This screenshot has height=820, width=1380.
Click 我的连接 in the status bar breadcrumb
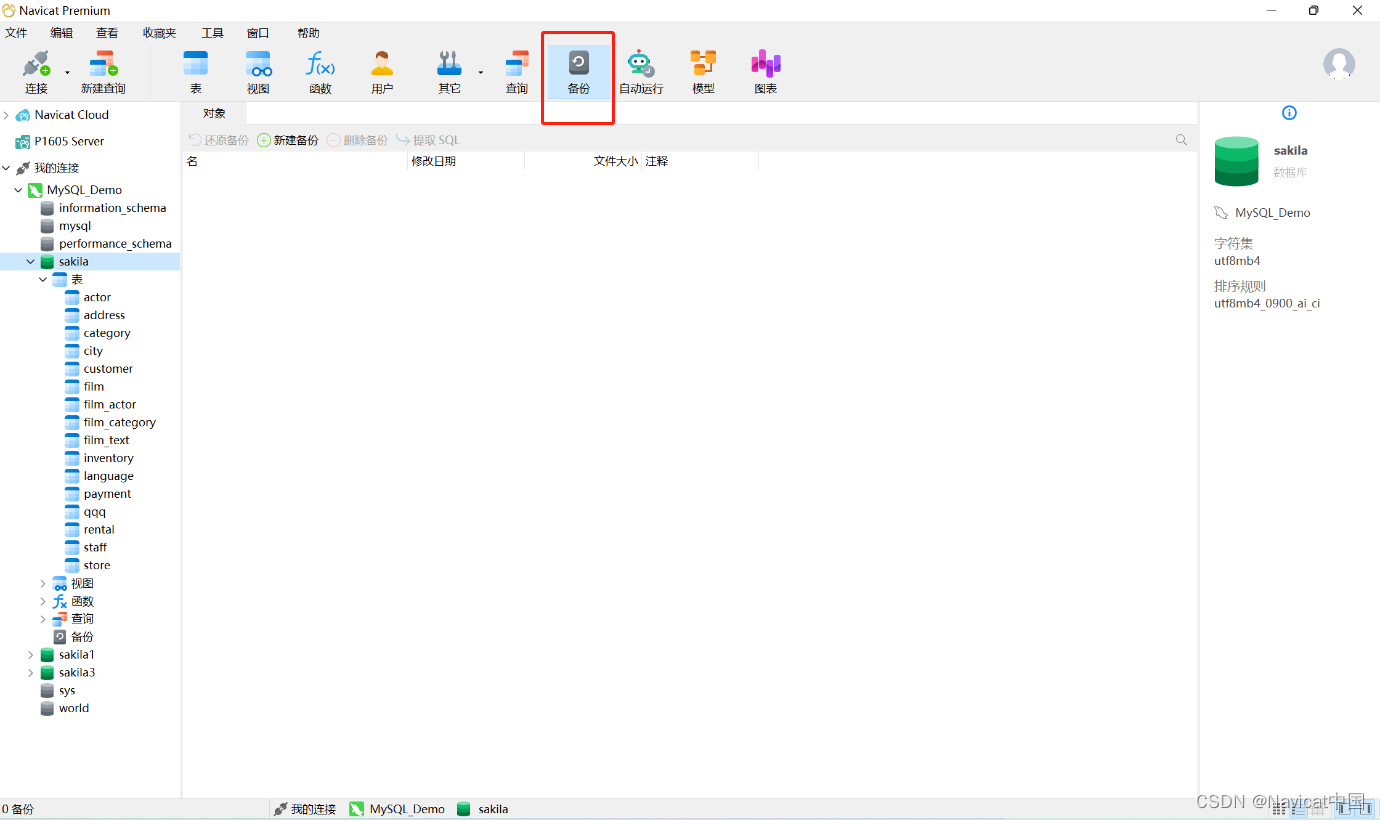(305, 809)
